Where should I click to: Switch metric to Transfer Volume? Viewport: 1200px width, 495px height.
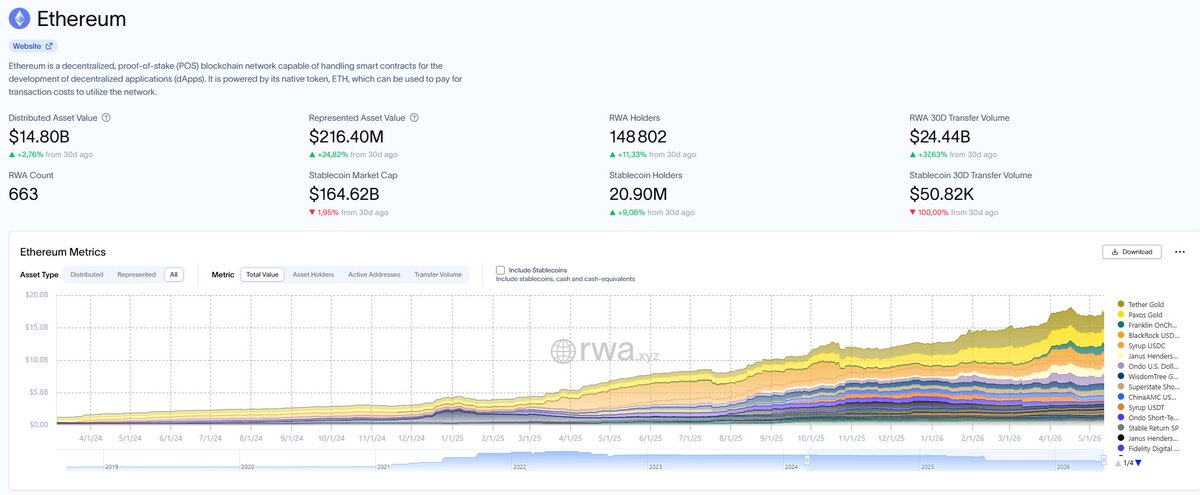coord(438,274)
